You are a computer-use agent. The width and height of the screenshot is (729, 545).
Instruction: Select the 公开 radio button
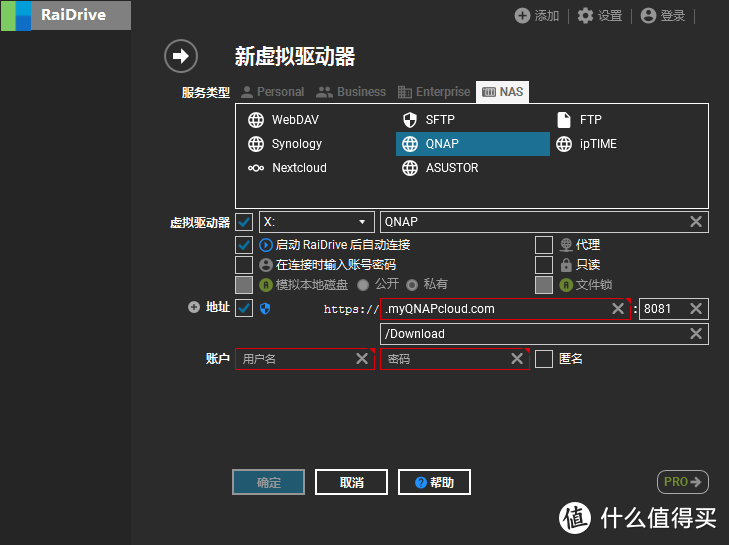(x=363, y=285)
